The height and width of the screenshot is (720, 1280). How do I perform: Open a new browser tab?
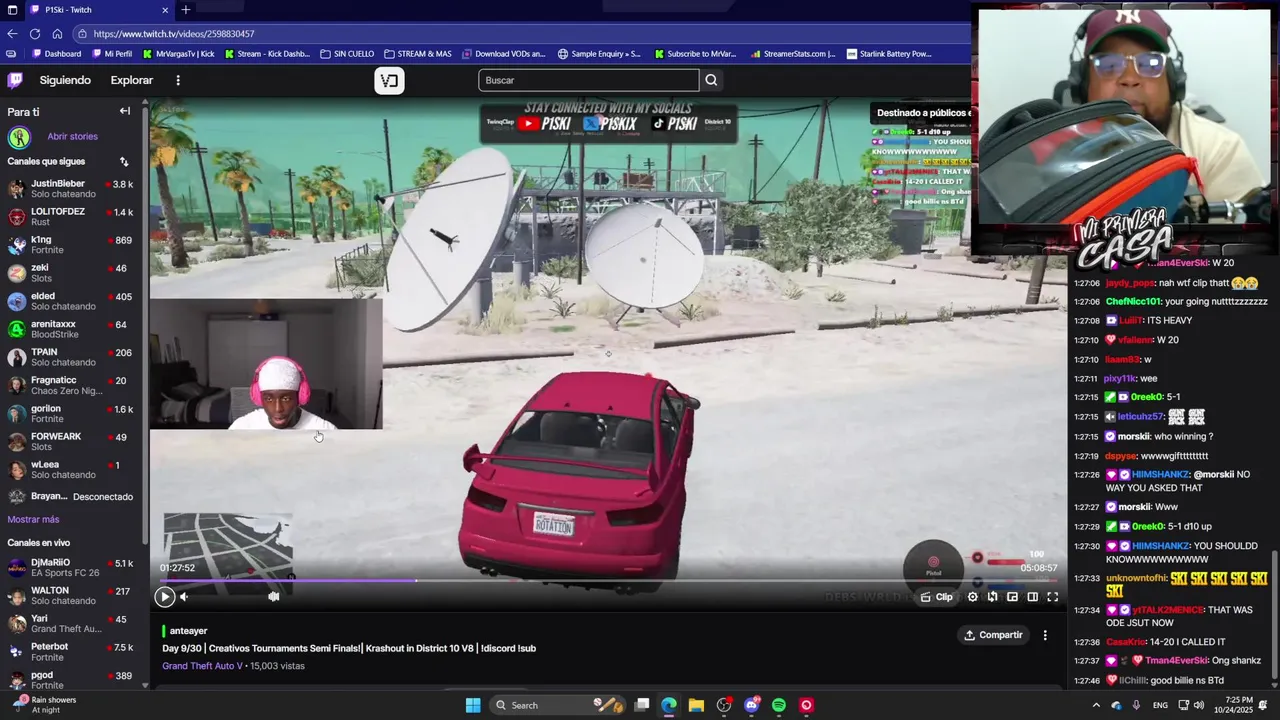185,10
